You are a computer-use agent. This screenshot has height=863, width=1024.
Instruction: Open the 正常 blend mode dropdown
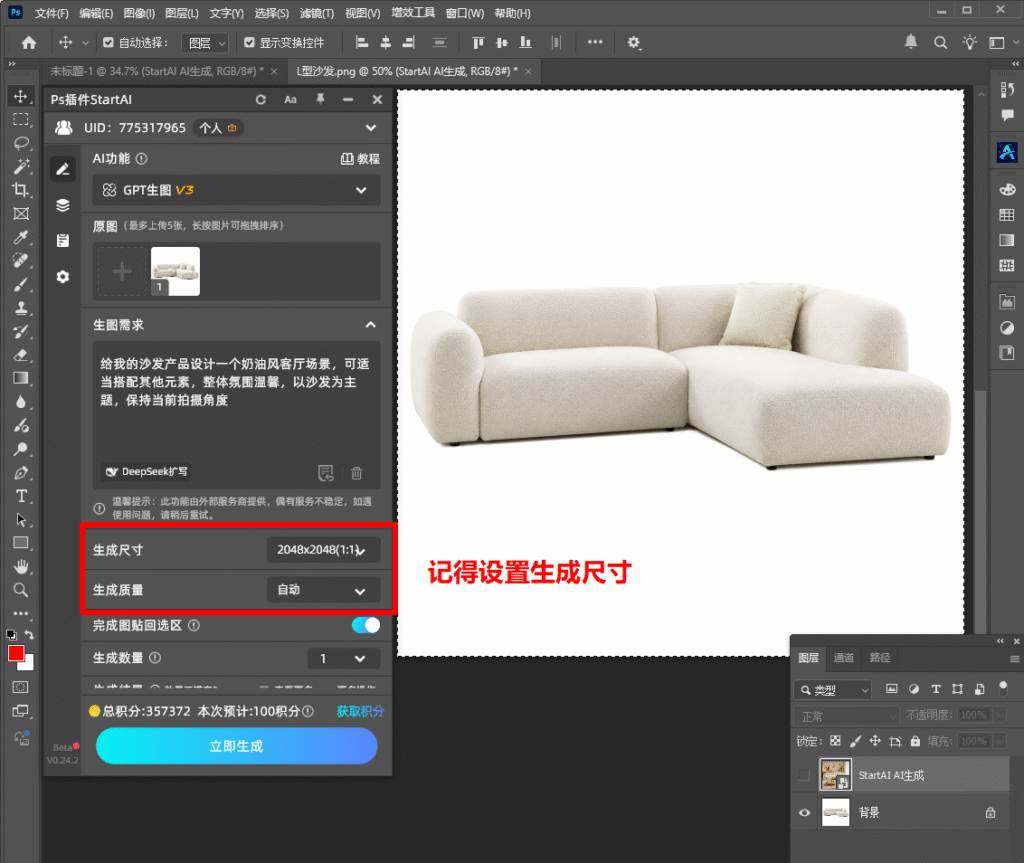point(846,717)
